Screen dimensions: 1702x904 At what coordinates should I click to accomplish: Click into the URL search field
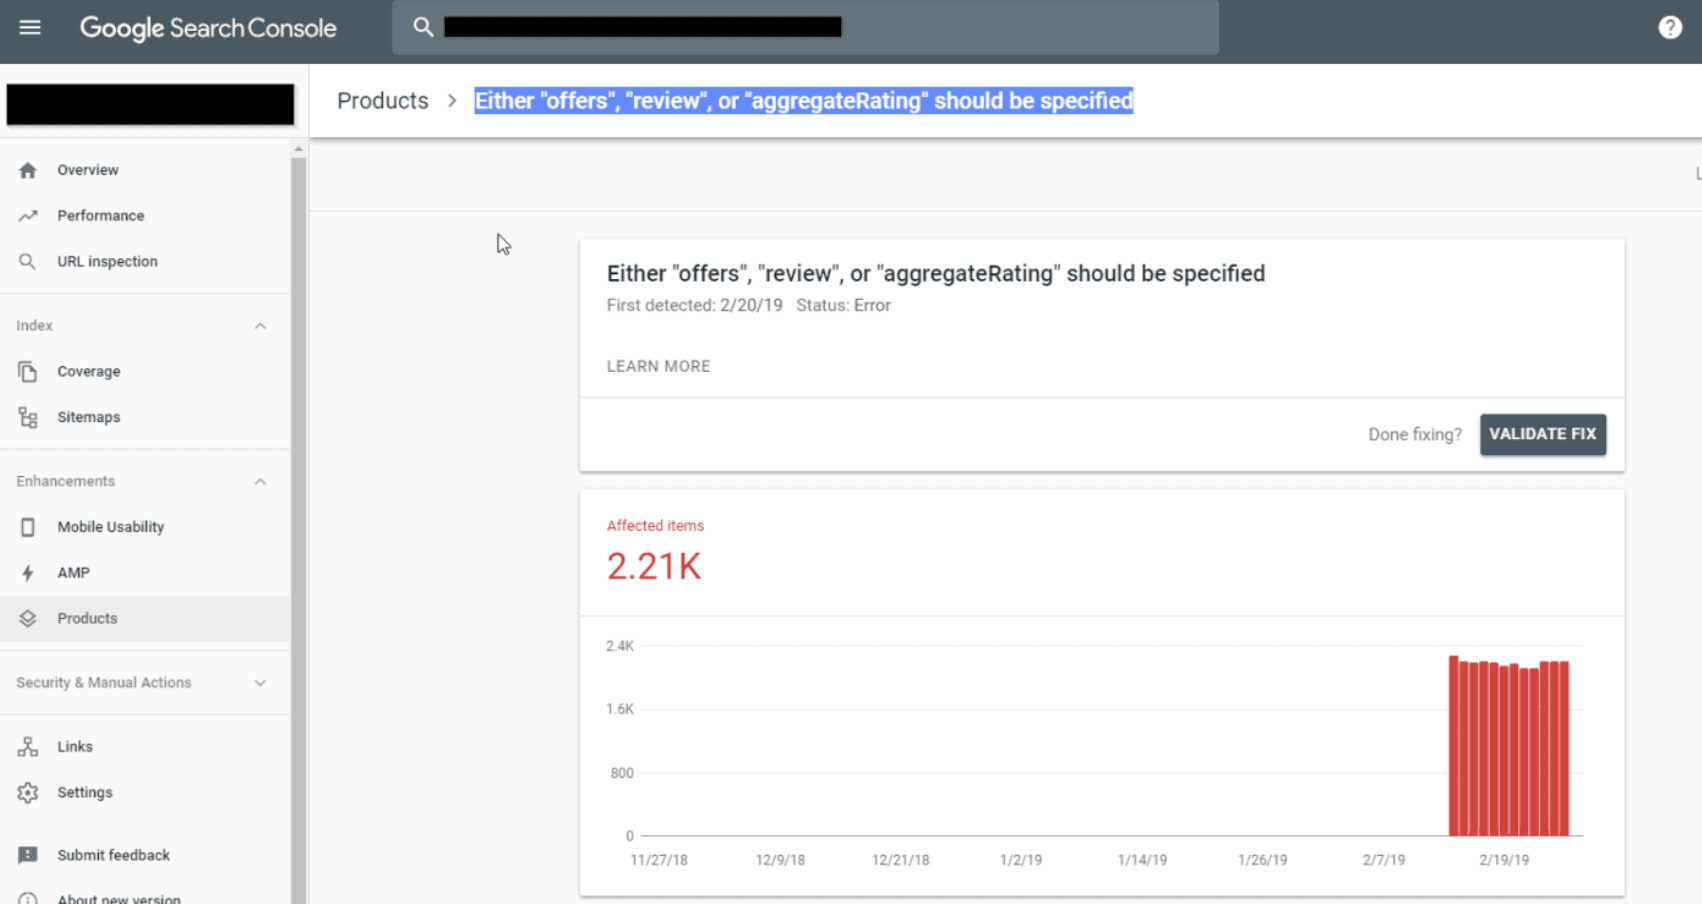tap(805, 27)
